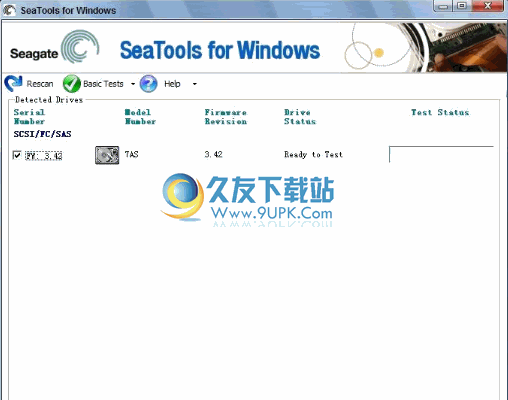Image resolution: width=508 pixels, height=400 pixels.
Task: Click the Test Status column header
Action: [440, 112]
